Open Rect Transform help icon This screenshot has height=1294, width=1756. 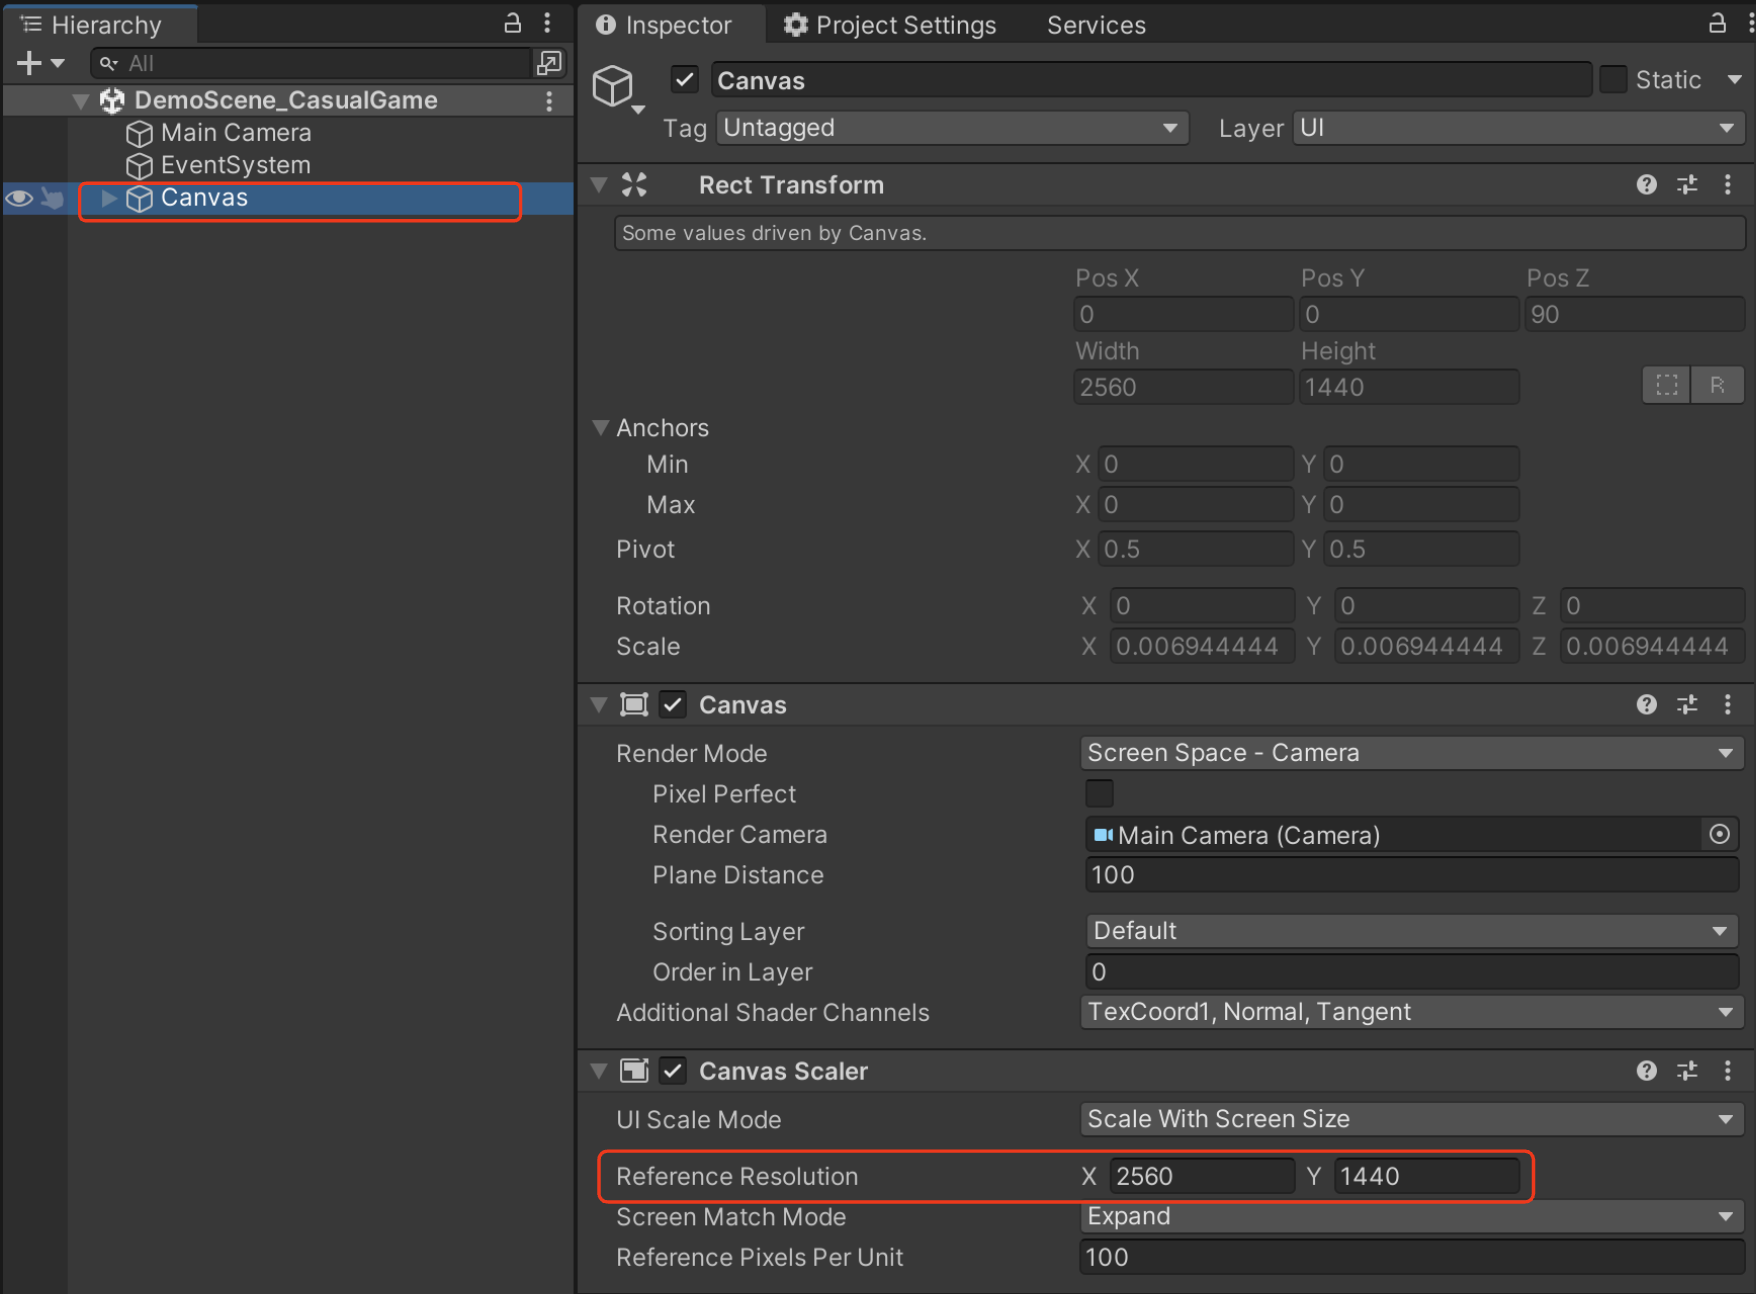1646,184
